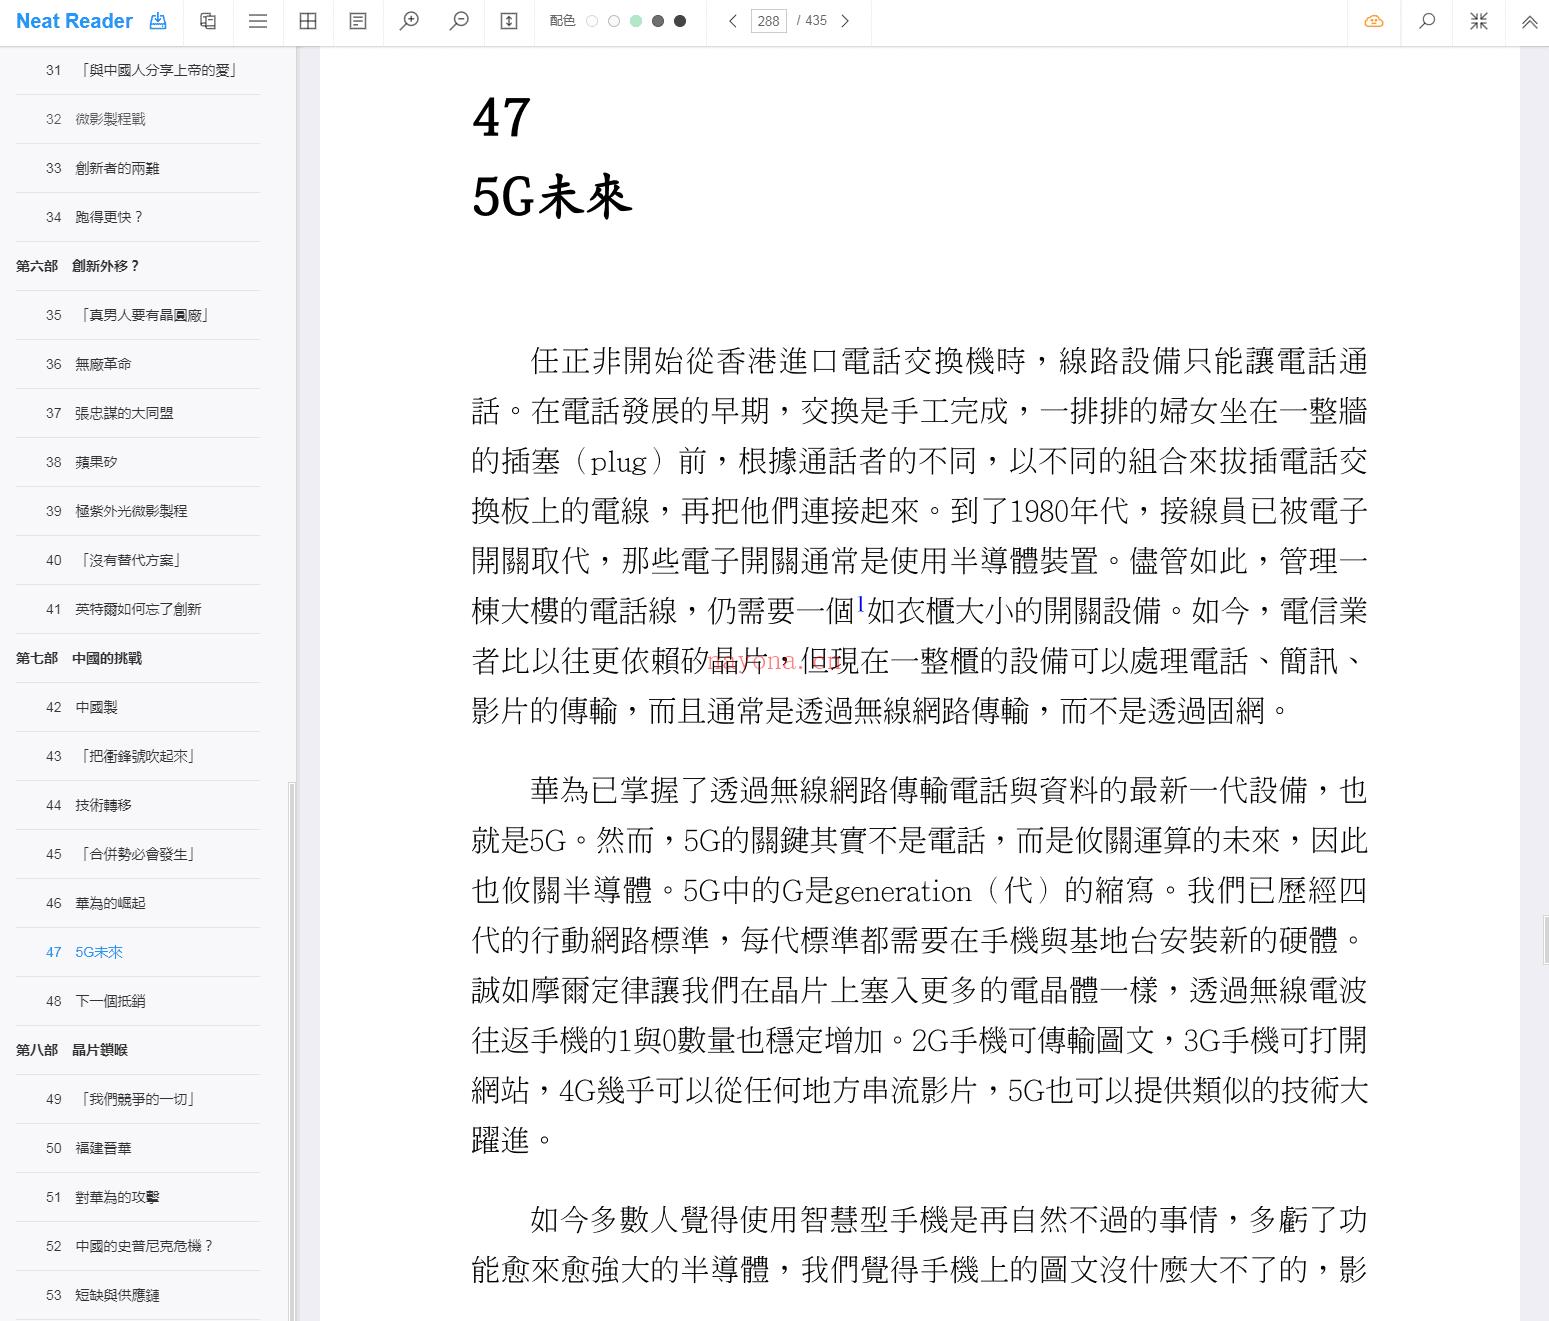Click the page number field showing 288
This screenshot has height=1321, width=1549.
pos(769,21)
